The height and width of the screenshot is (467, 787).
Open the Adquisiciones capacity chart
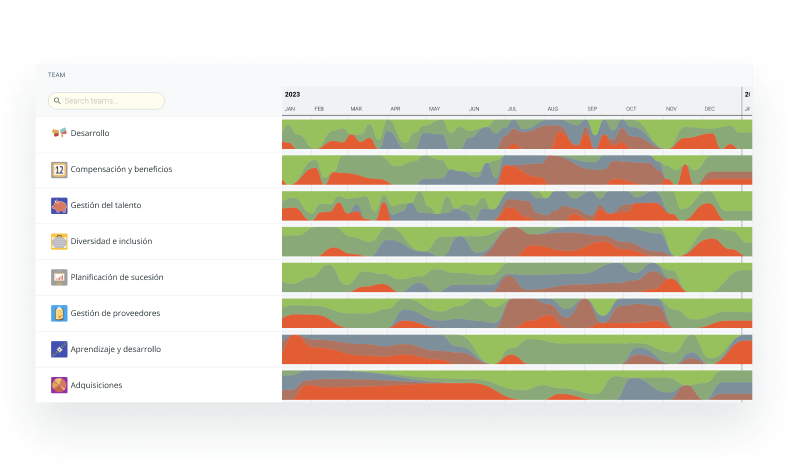pyautogui.click(x=517, y=386)
